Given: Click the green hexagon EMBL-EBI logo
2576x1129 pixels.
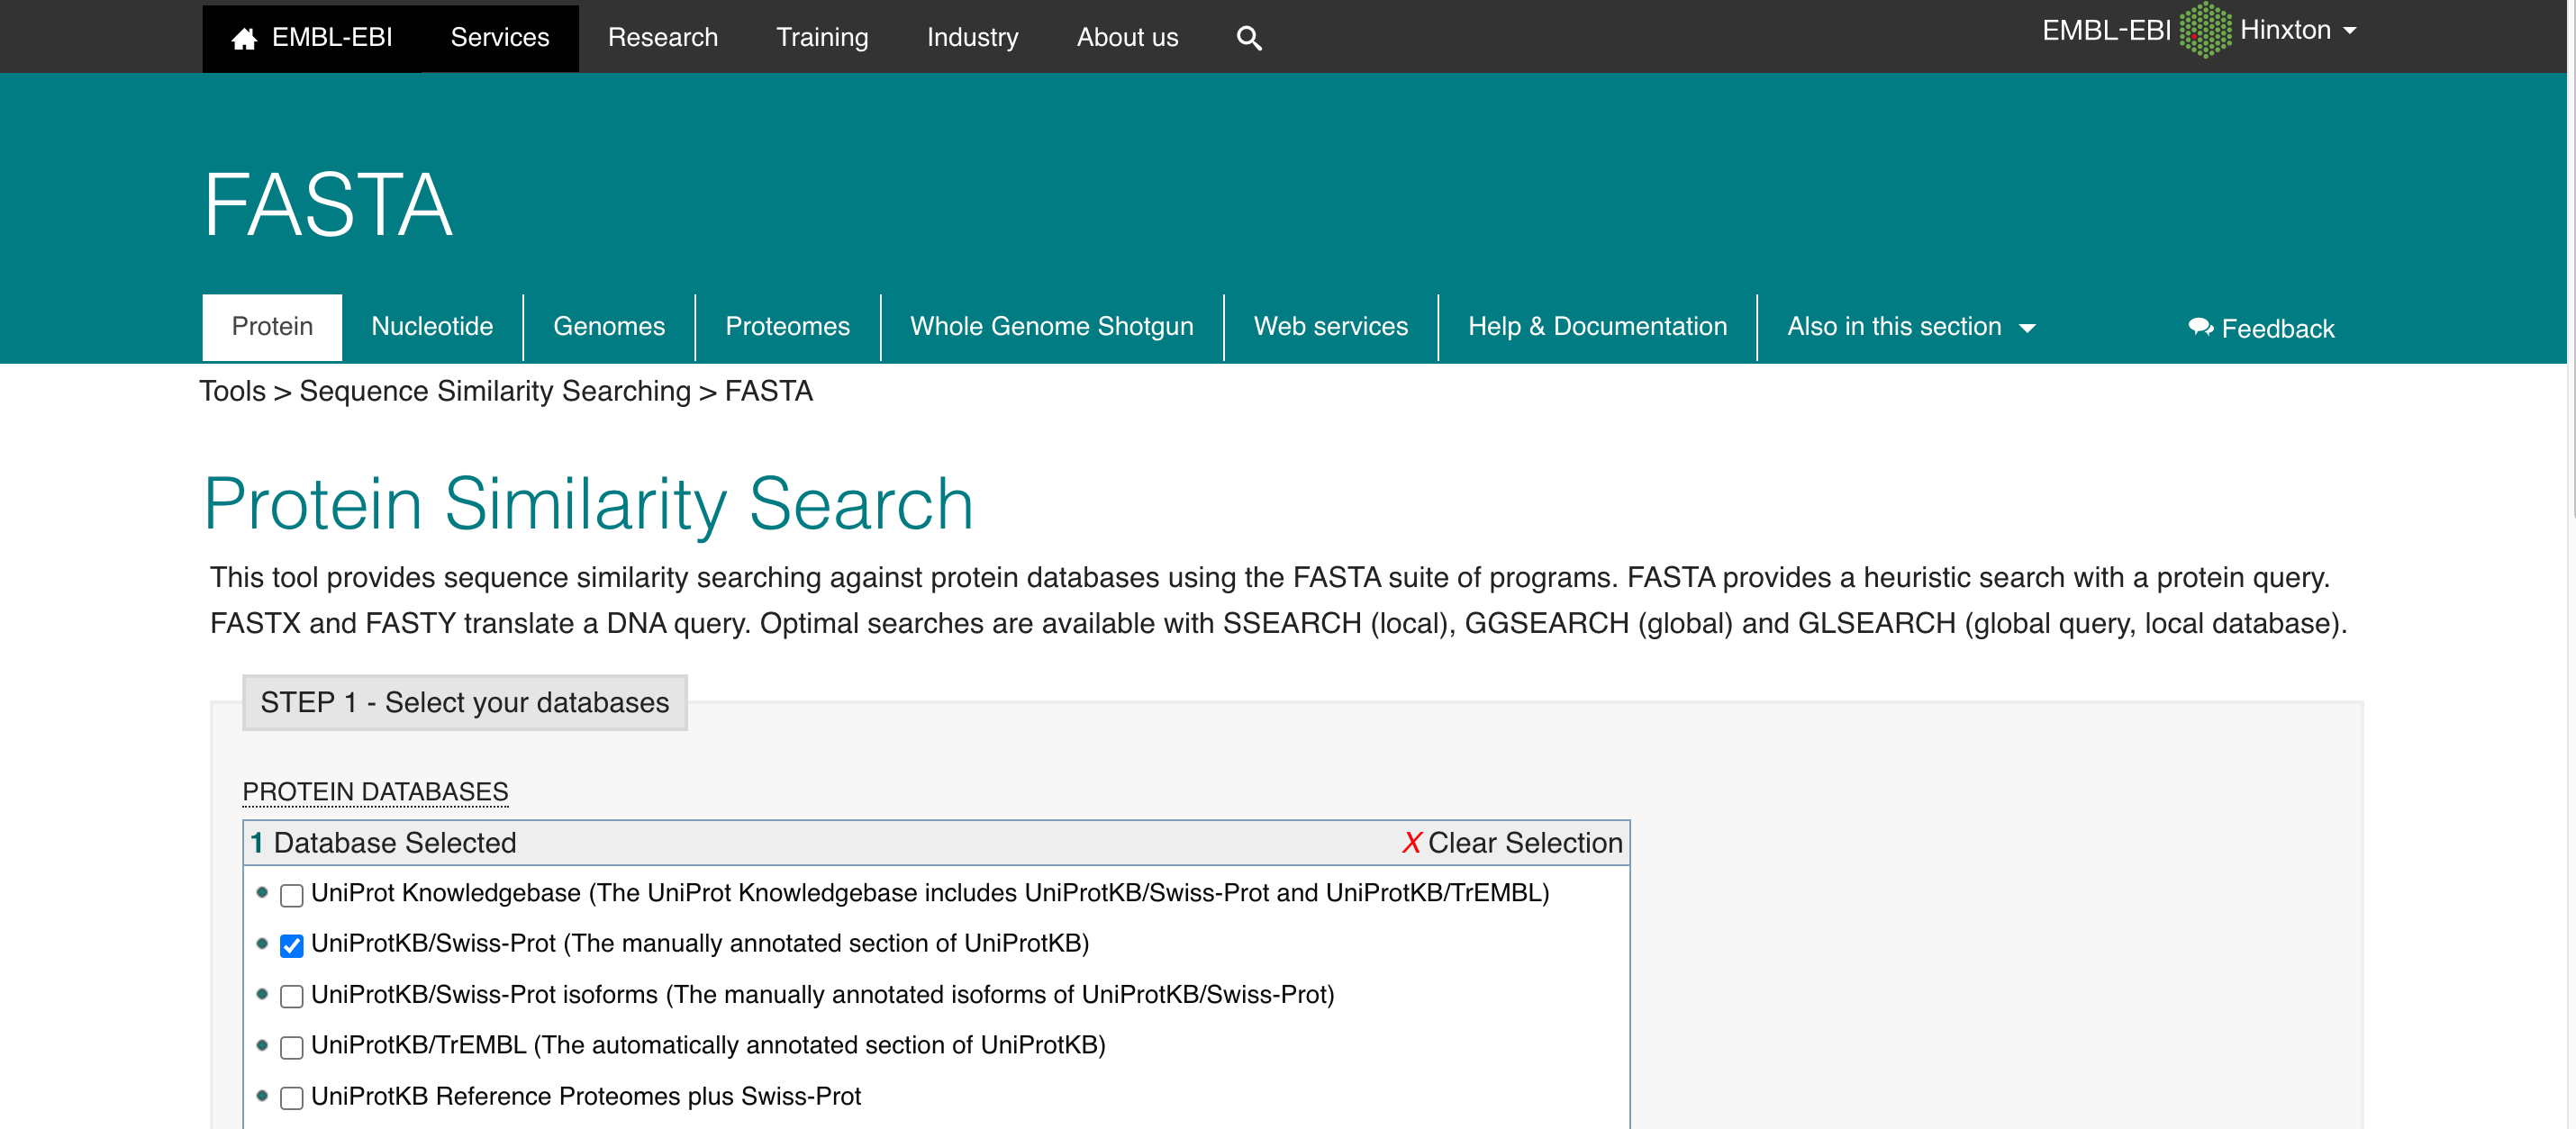Looking at the screenshot, I should click(2204, 30).
